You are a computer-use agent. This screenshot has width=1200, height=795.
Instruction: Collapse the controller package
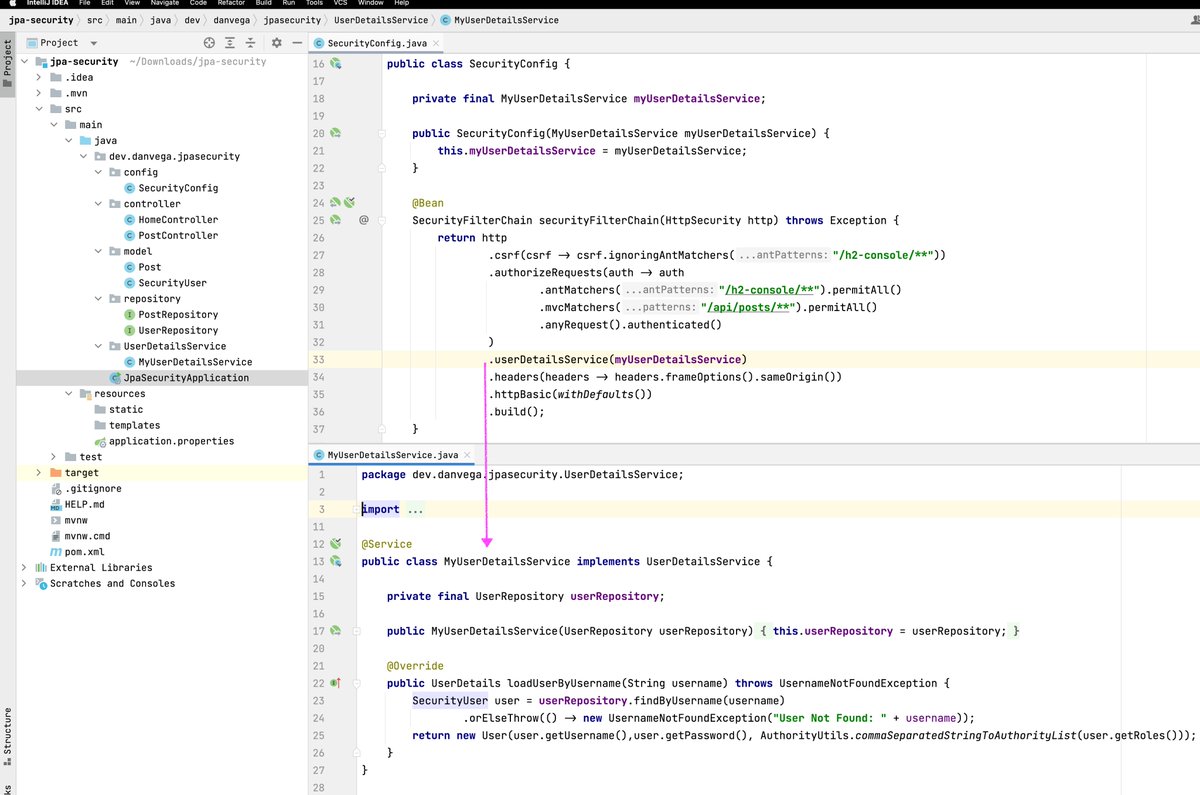[x=98, y=204]
